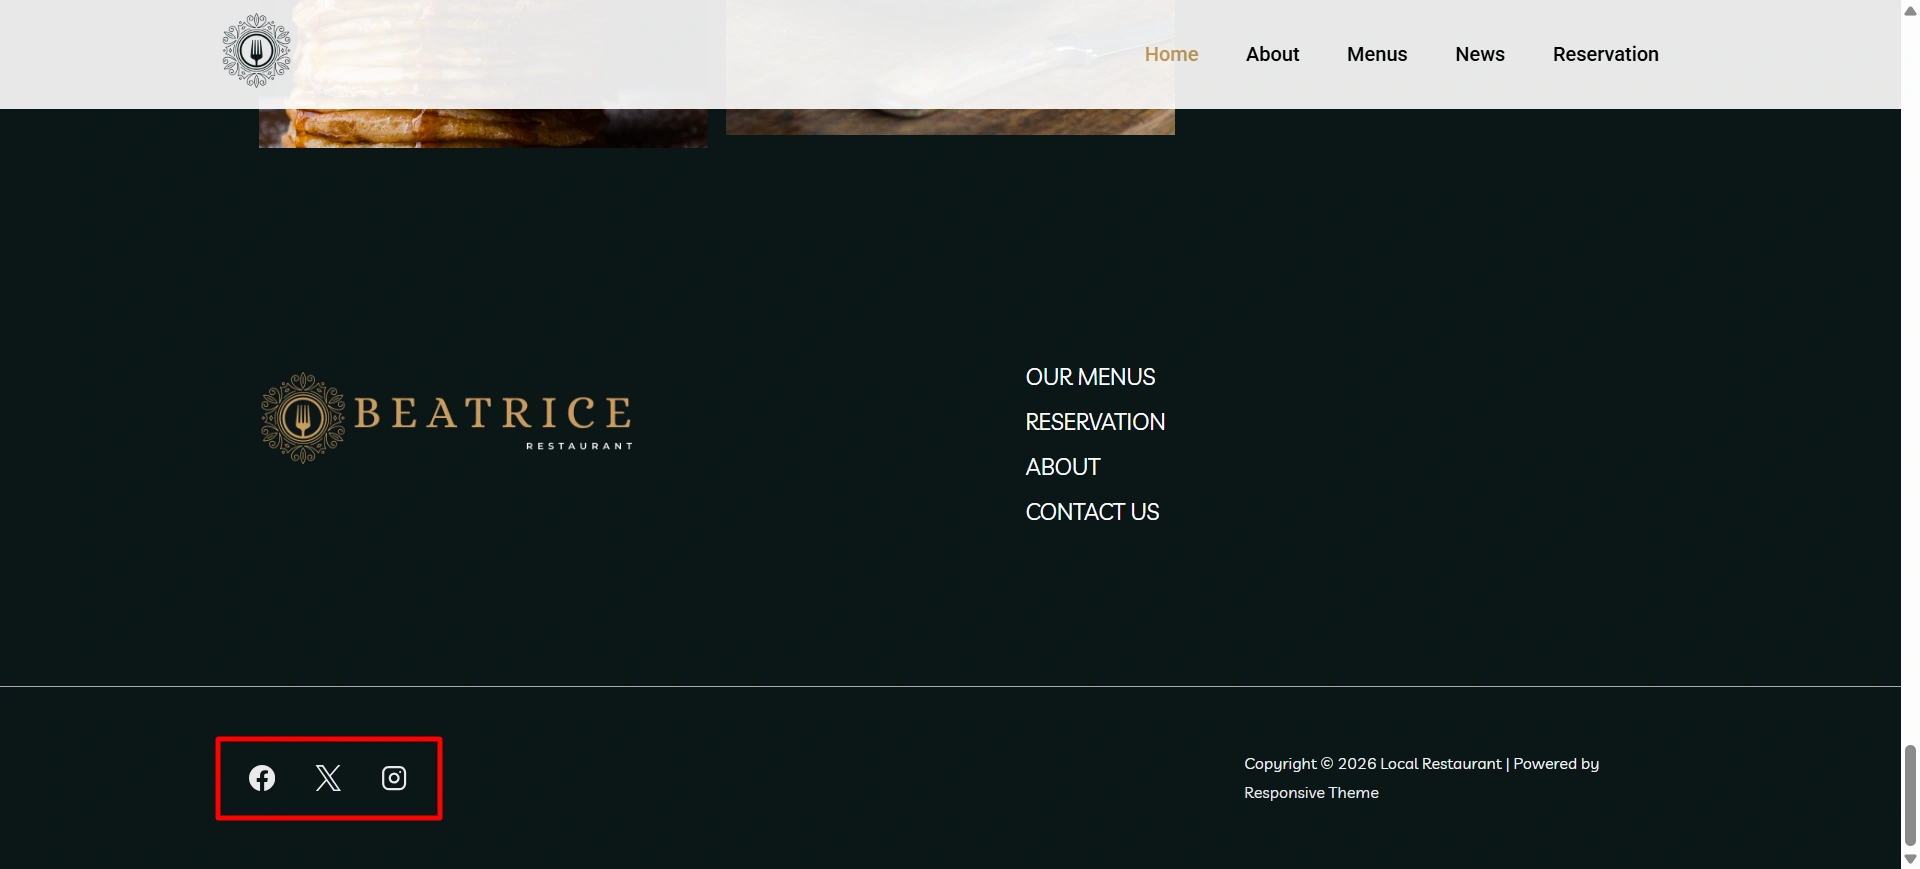Open the News navigation item
The width and height of the screenshot is (1920, 869).
[1480, 54]
